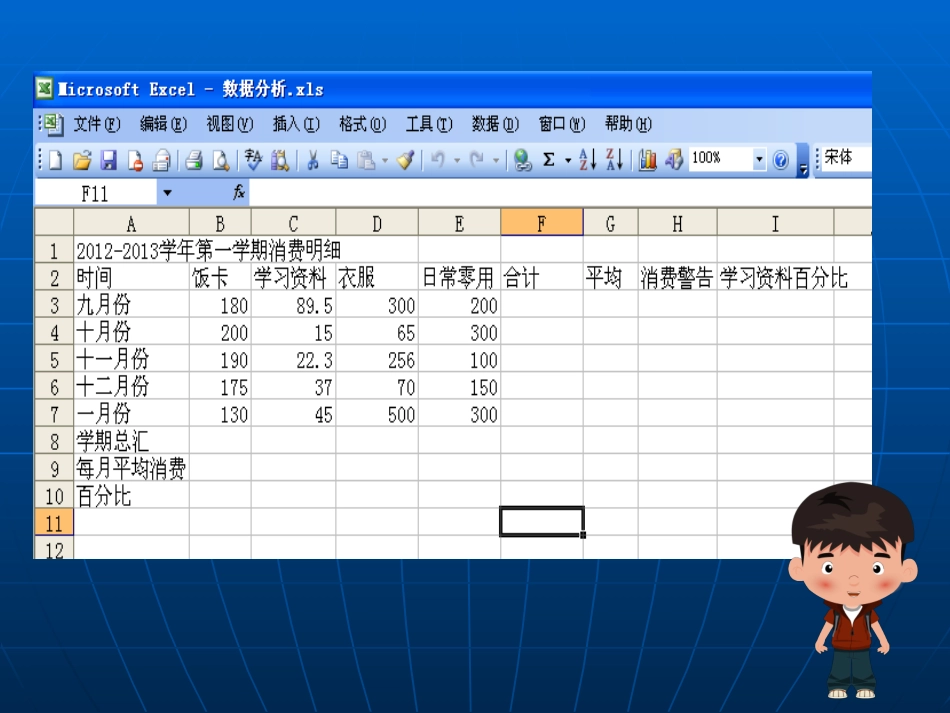The image size is (950, 713).
Task: Select cell containing 百分比 in row 10
Action: coord(131,495)
